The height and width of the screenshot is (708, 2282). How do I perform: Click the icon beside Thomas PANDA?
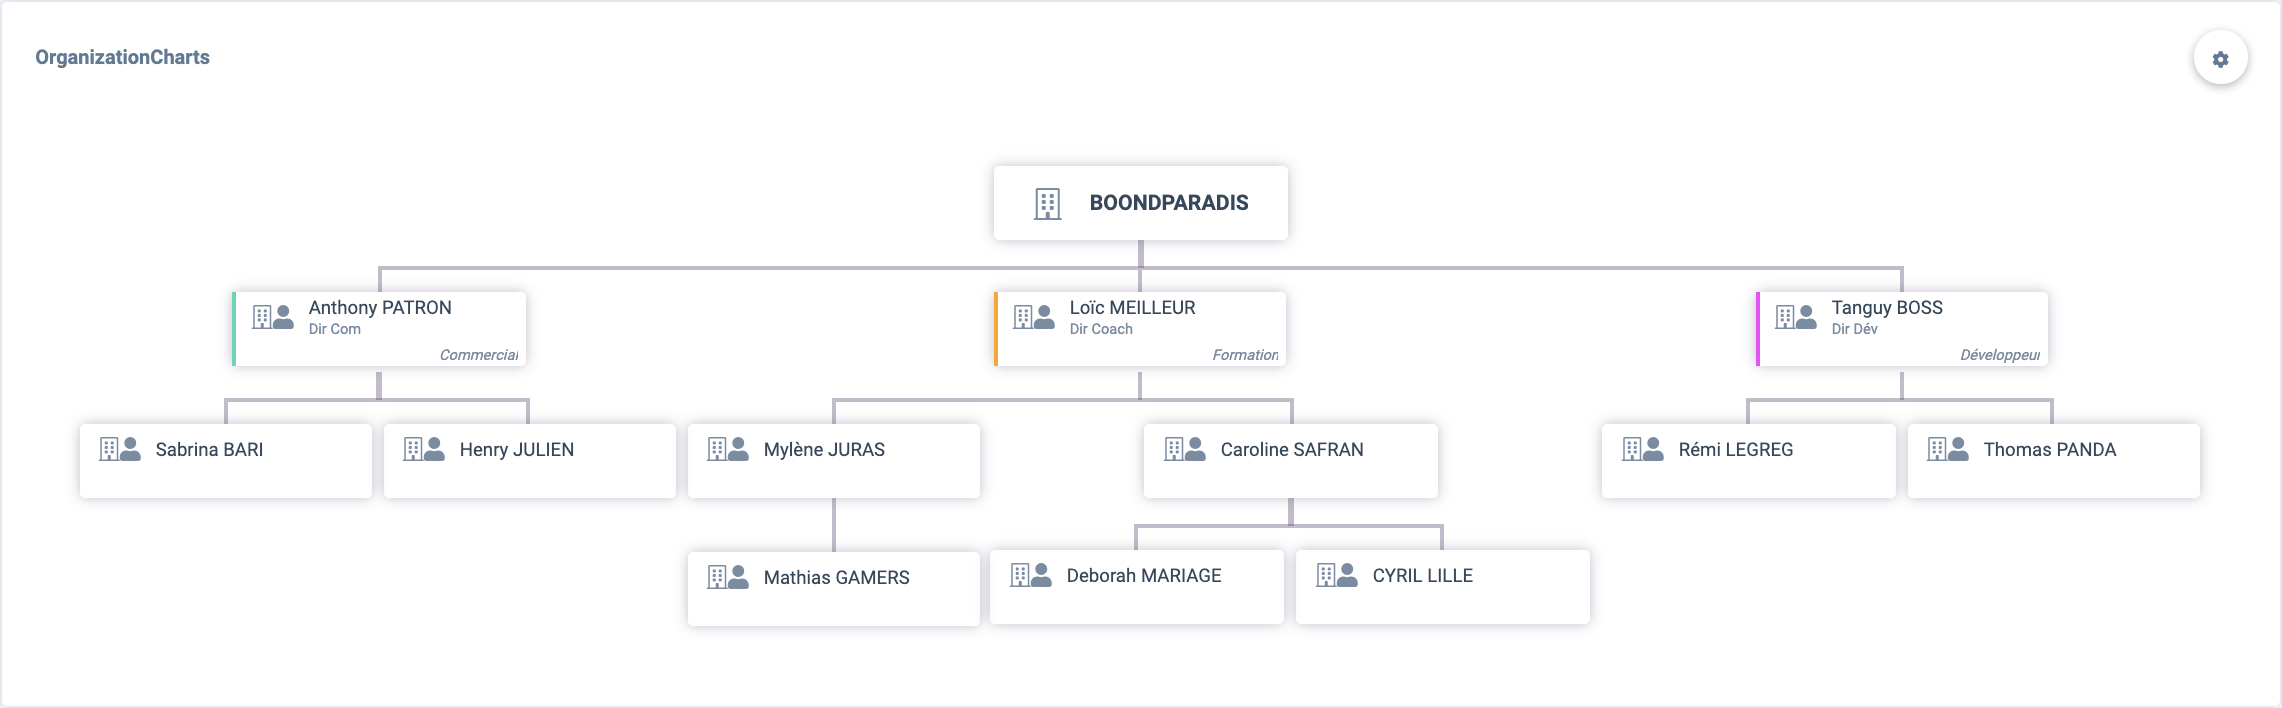[1948, 449]
